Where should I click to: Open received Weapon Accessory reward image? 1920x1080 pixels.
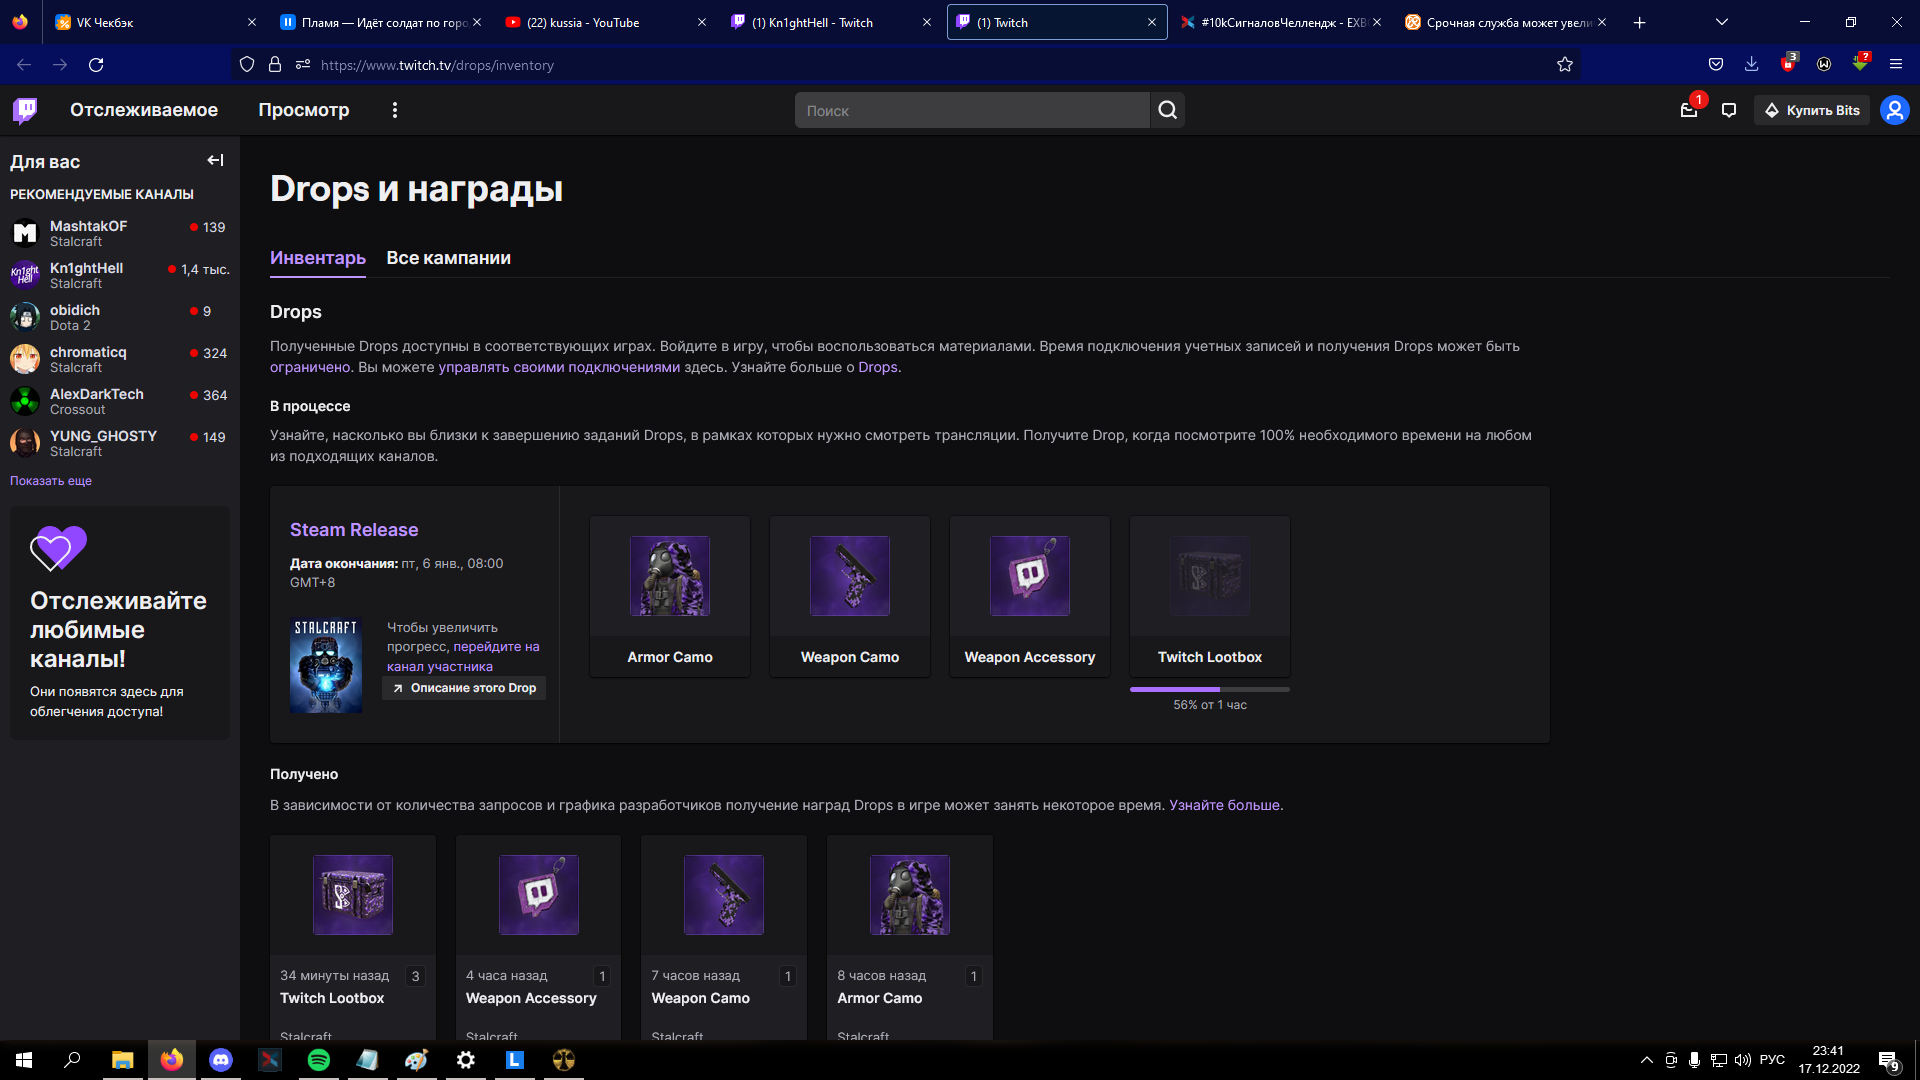pyautogui.click(x=539, y=895)
